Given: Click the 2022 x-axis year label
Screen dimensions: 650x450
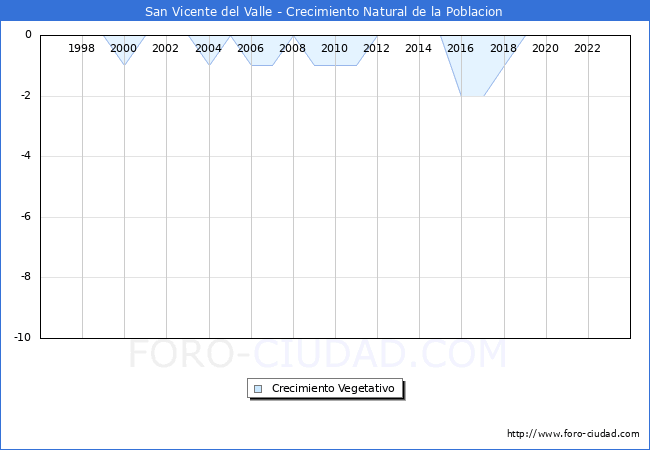Looking at the screenshot, I should [587, 48].
